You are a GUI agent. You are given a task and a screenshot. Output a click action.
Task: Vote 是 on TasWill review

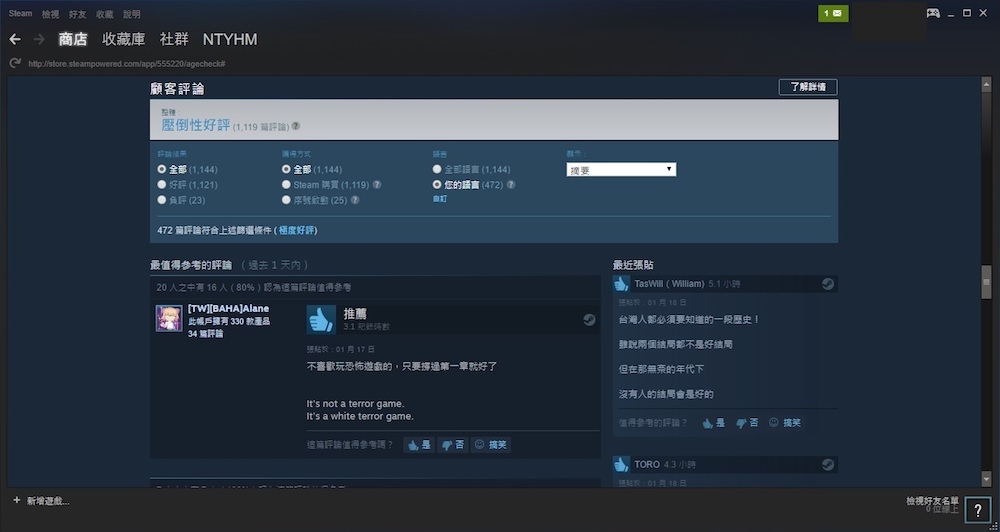(714, 423)
